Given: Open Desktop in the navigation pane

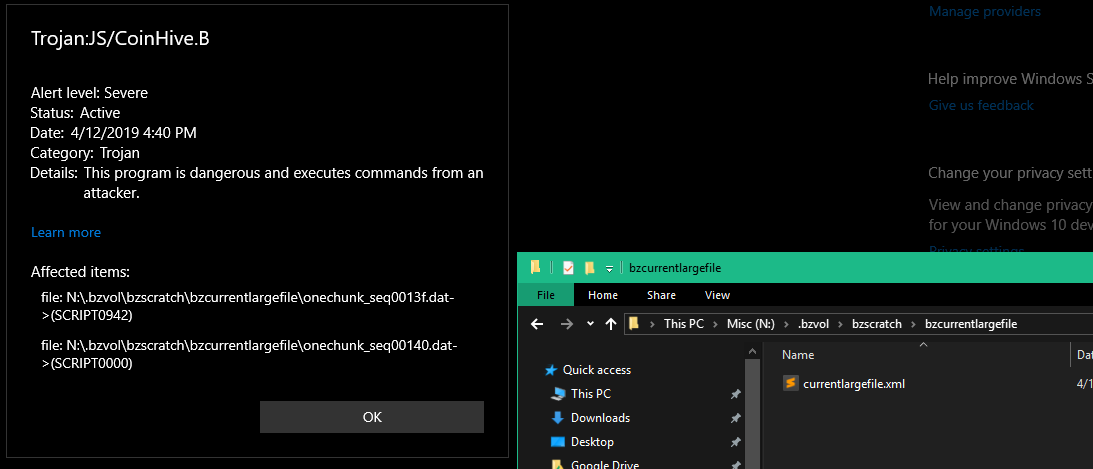Looking at the screenshot, I should point(592,442).
